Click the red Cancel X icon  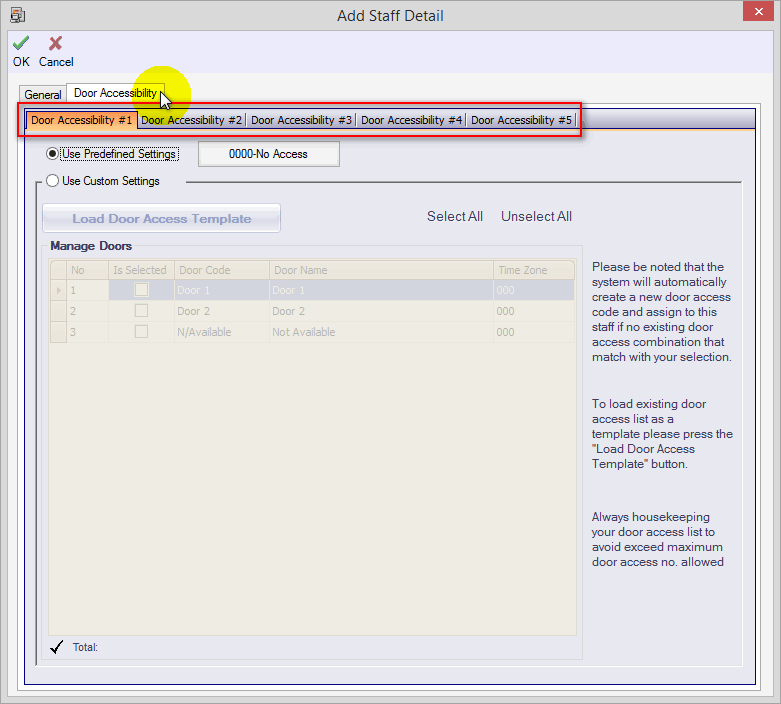pyautogui.click(x=56, y=44)
